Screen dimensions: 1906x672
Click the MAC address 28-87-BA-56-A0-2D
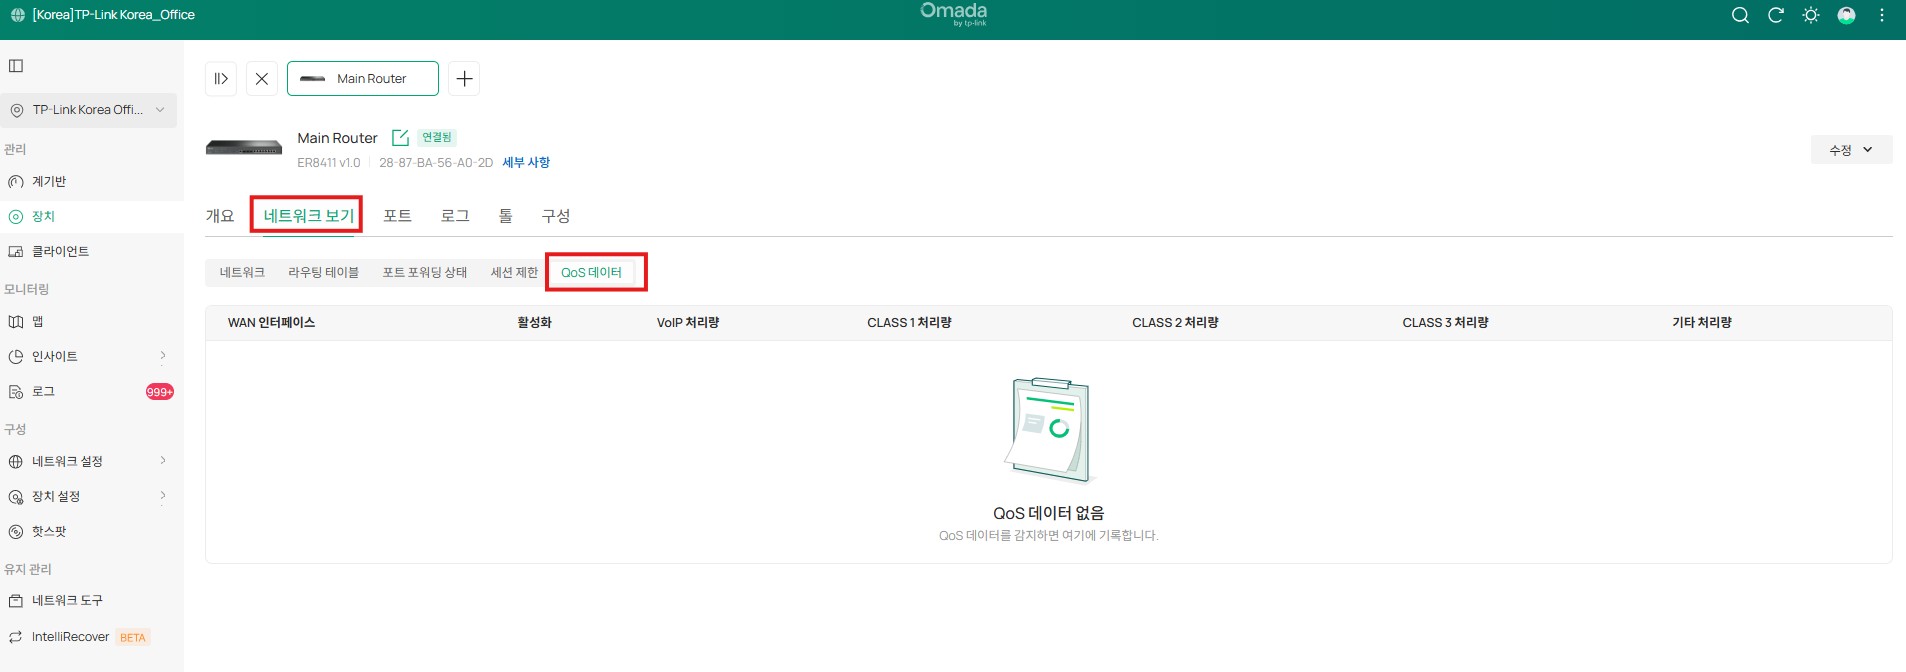(x=436, y=163)
